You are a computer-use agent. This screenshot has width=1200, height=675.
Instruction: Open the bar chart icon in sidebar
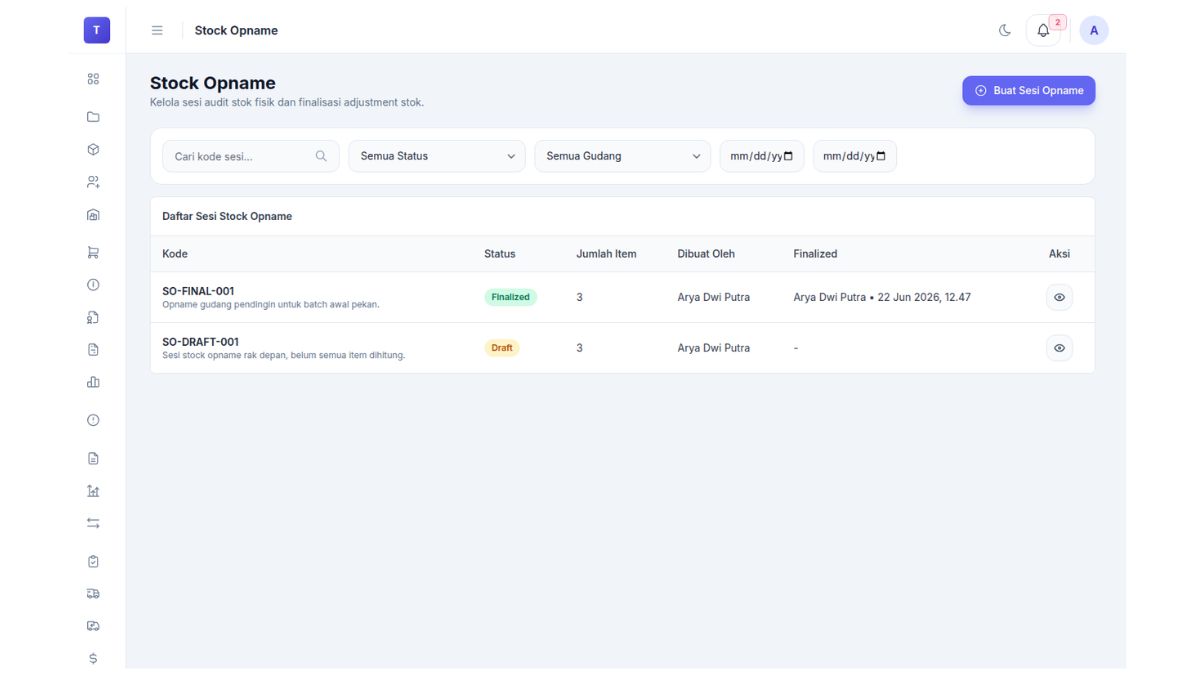click(x=93, y=382)
